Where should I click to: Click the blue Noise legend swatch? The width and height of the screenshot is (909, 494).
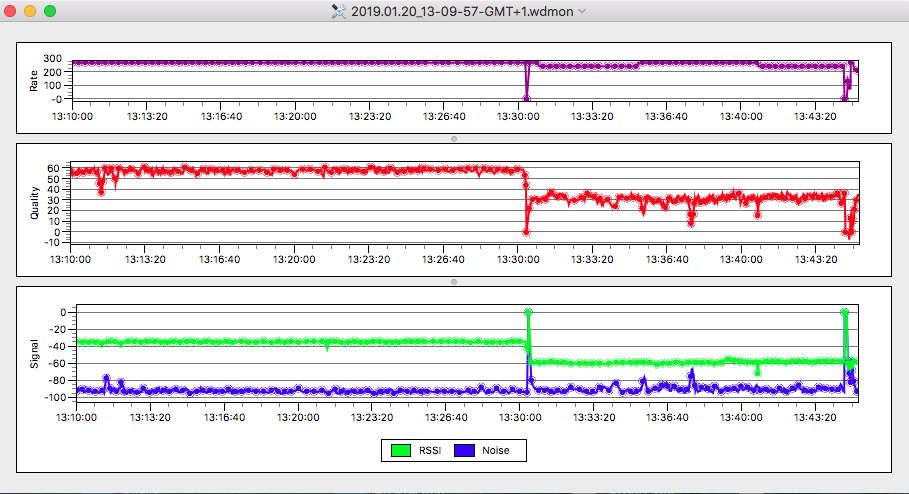(x=464, y=451)
